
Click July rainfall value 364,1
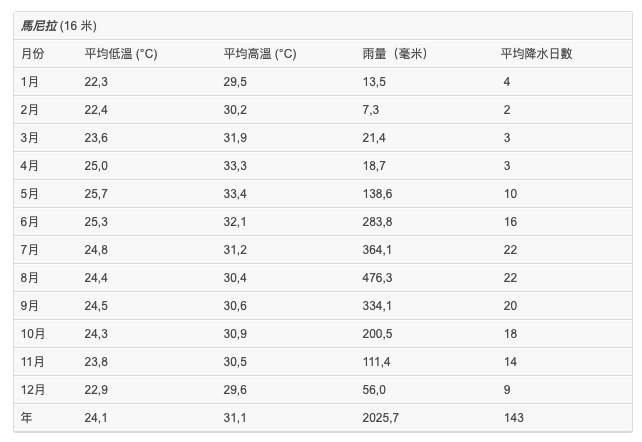pyautogui.click(x=378, y=249)
